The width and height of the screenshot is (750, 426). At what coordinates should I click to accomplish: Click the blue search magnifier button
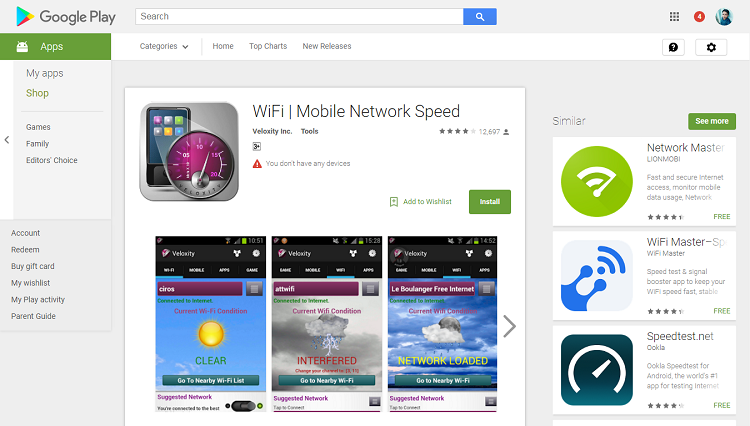[x=480, y=17]
